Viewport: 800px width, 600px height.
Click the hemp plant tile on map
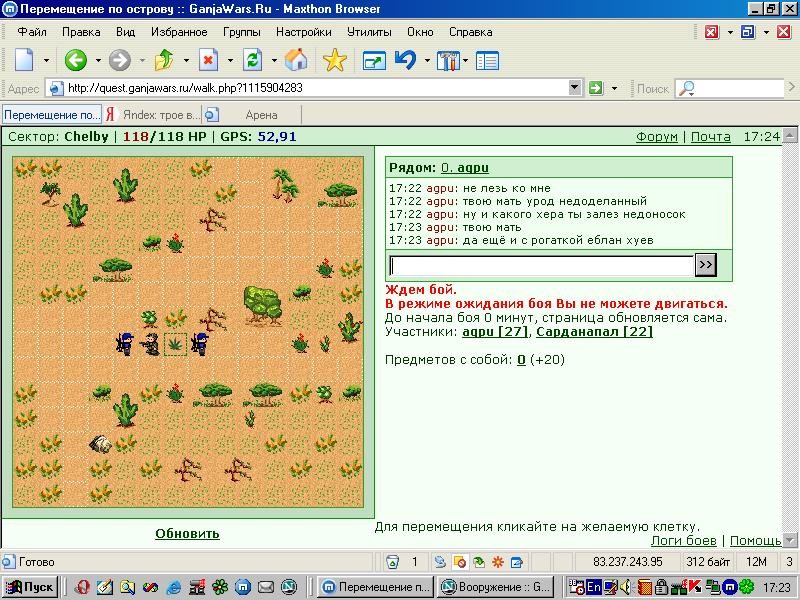[175, 343]
